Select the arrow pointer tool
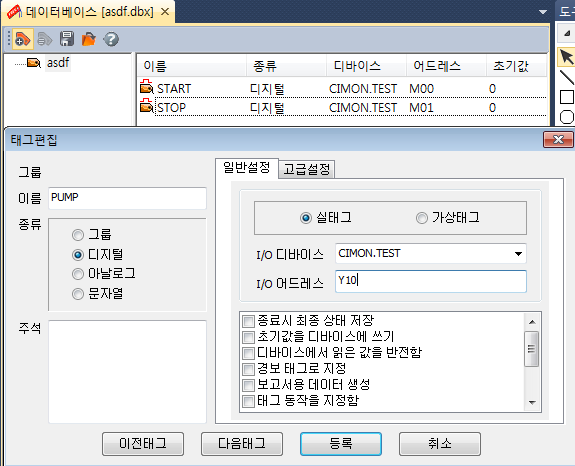 click(567, 58)
